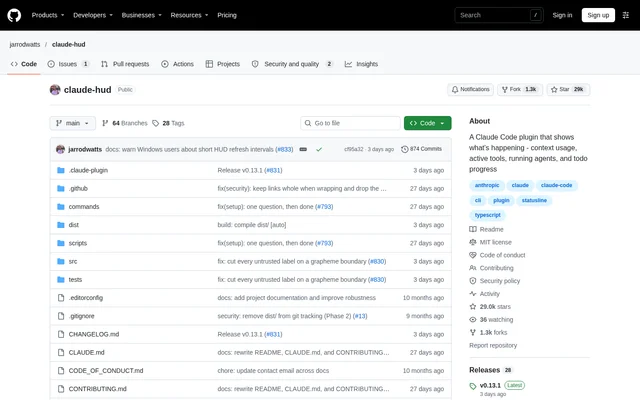Focus the top Search field
640x400 pixels.
(499, 15)
